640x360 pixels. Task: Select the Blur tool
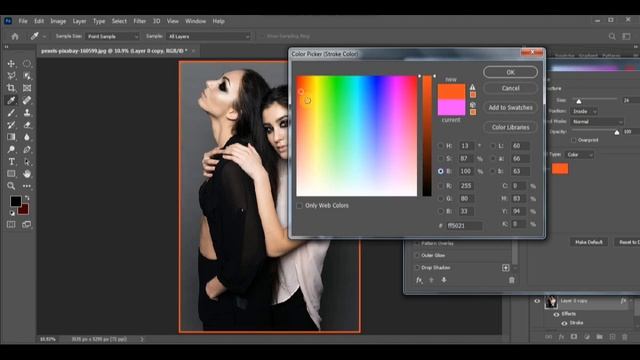pyautogui.click(x=27, y=137)
